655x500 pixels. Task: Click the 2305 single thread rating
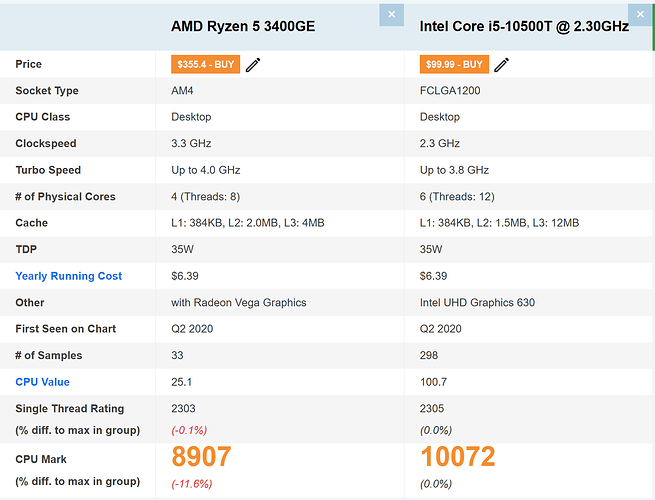[434, 409]
